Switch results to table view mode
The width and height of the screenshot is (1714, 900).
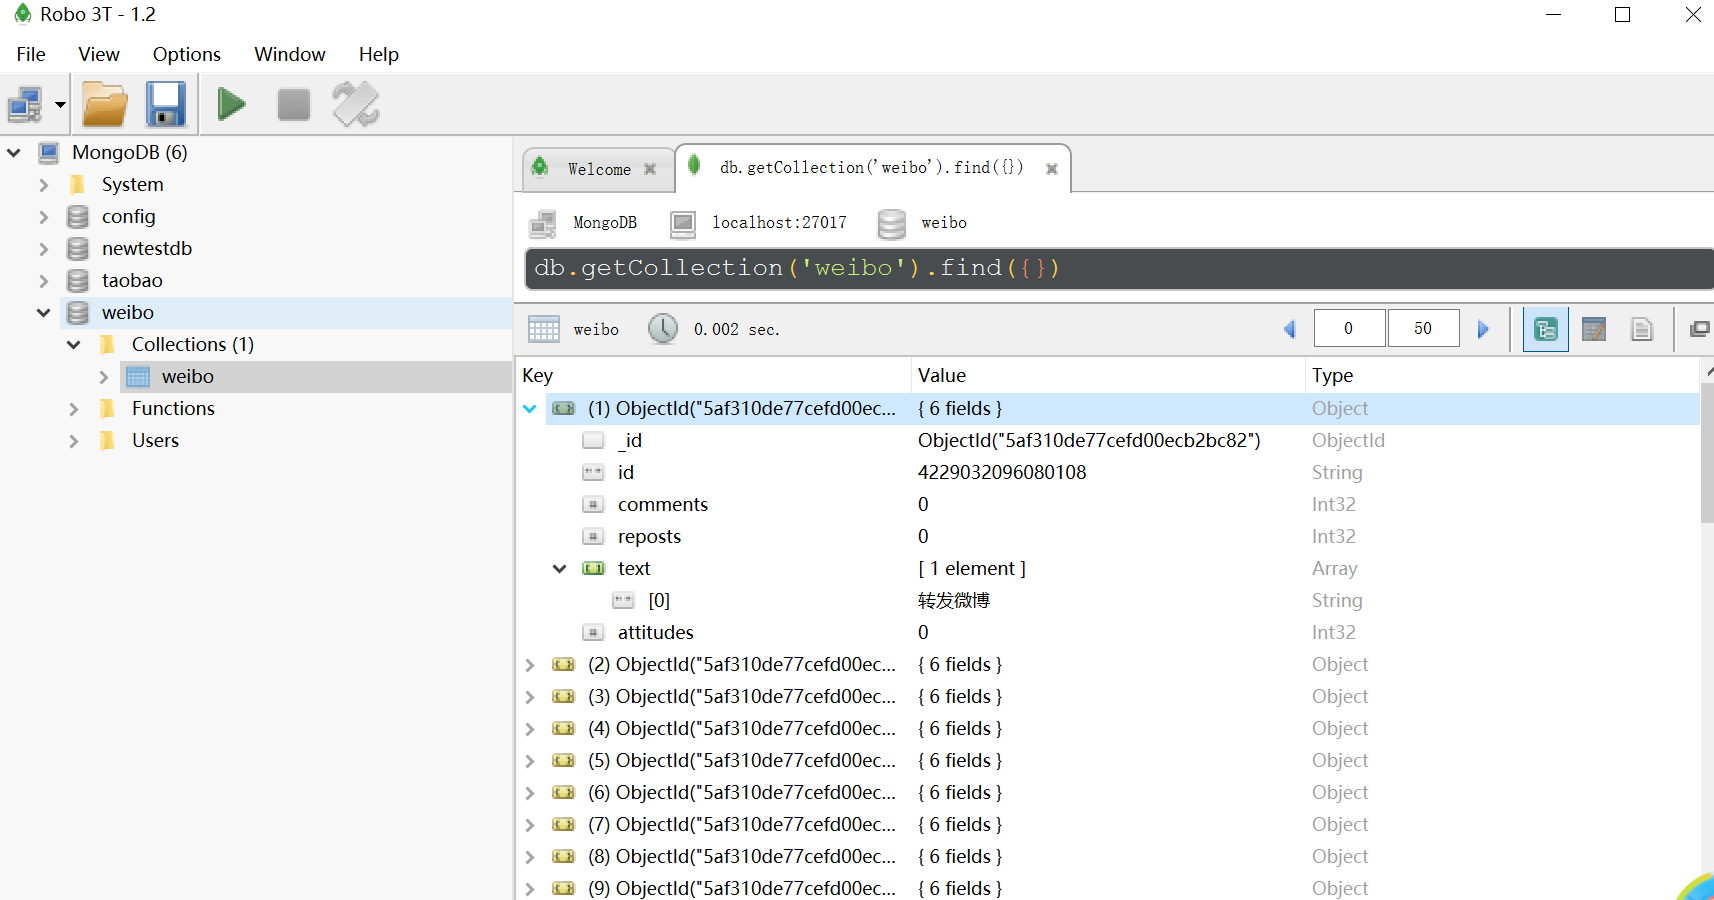point(1594,329)
